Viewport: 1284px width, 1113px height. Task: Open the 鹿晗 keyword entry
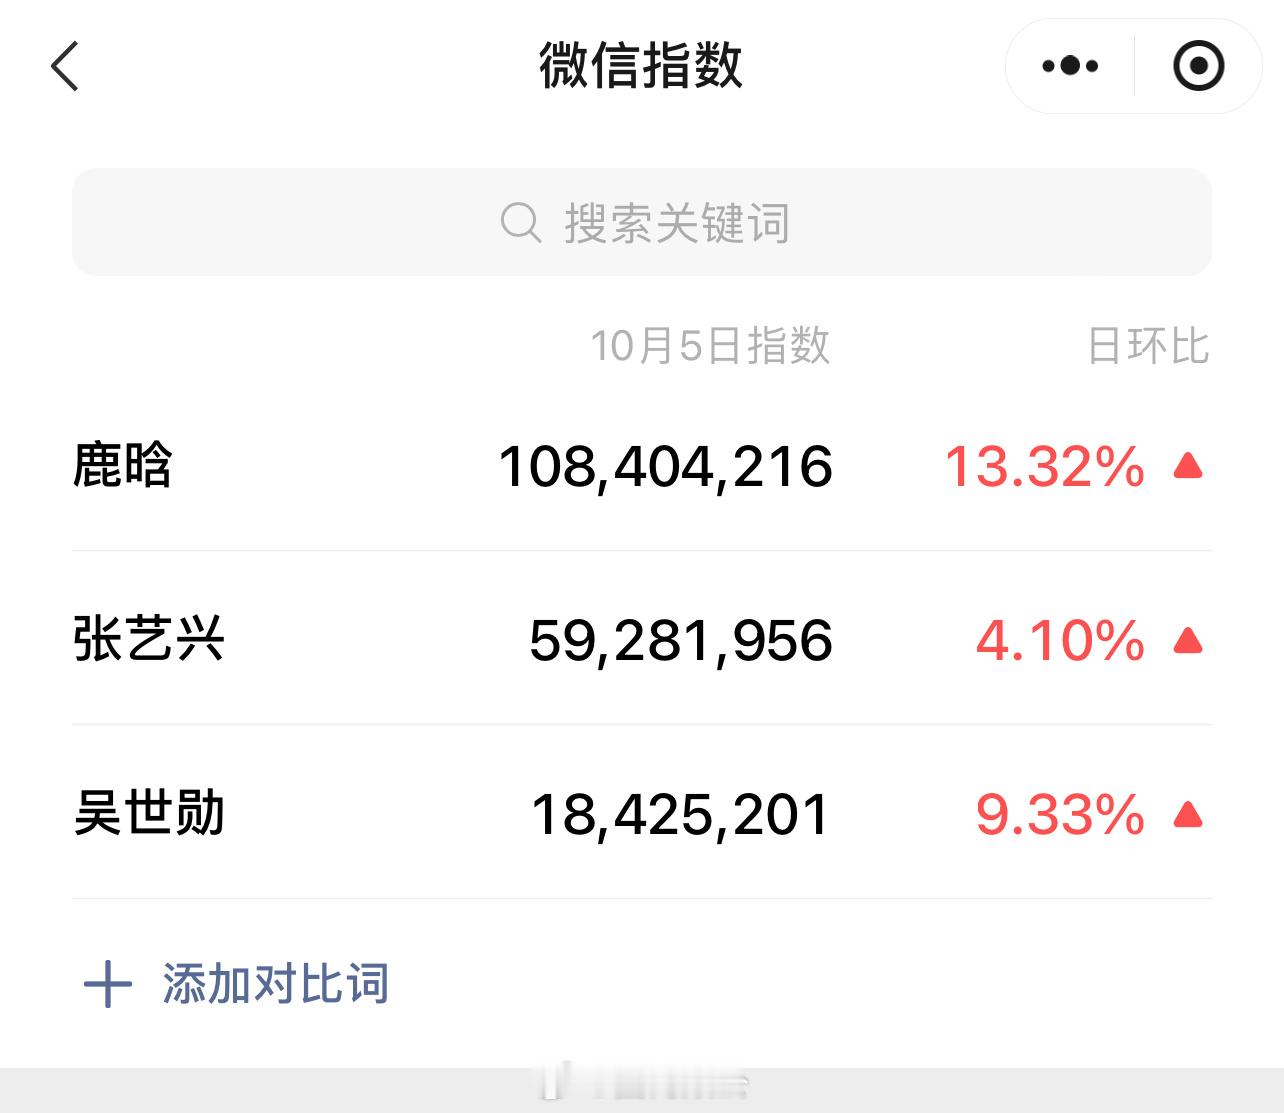point(123,466)
